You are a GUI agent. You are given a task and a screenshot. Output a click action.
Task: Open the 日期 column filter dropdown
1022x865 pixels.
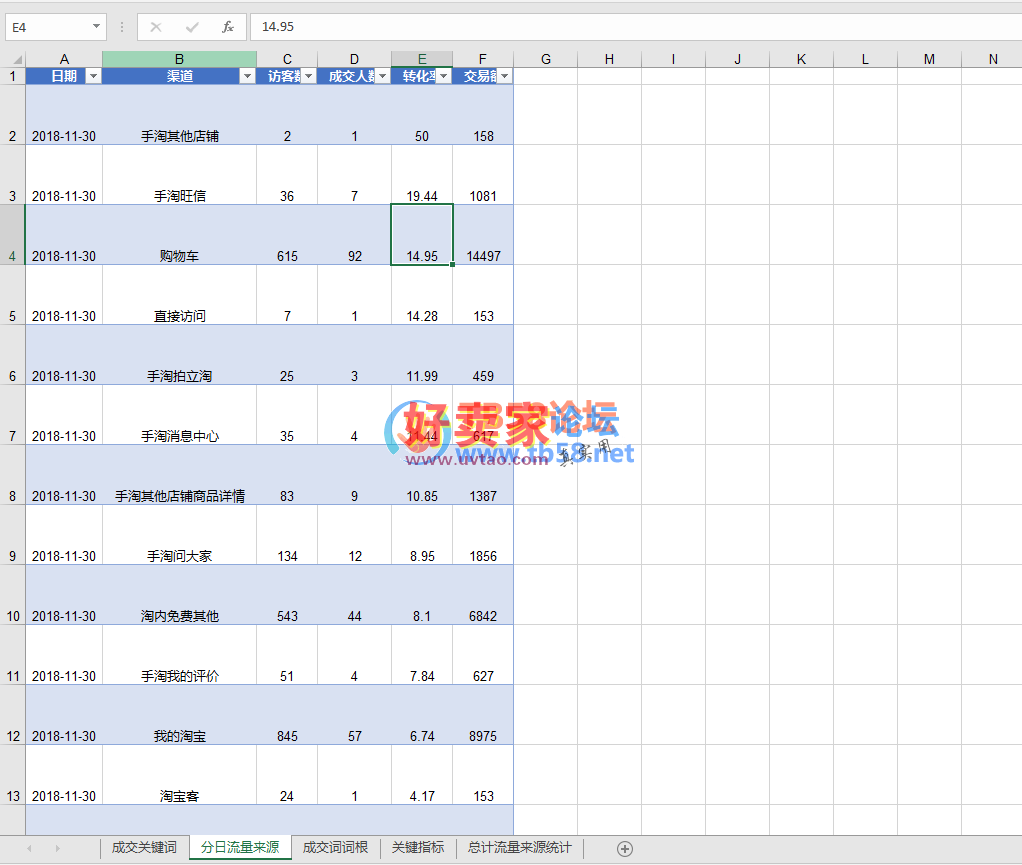92,75
